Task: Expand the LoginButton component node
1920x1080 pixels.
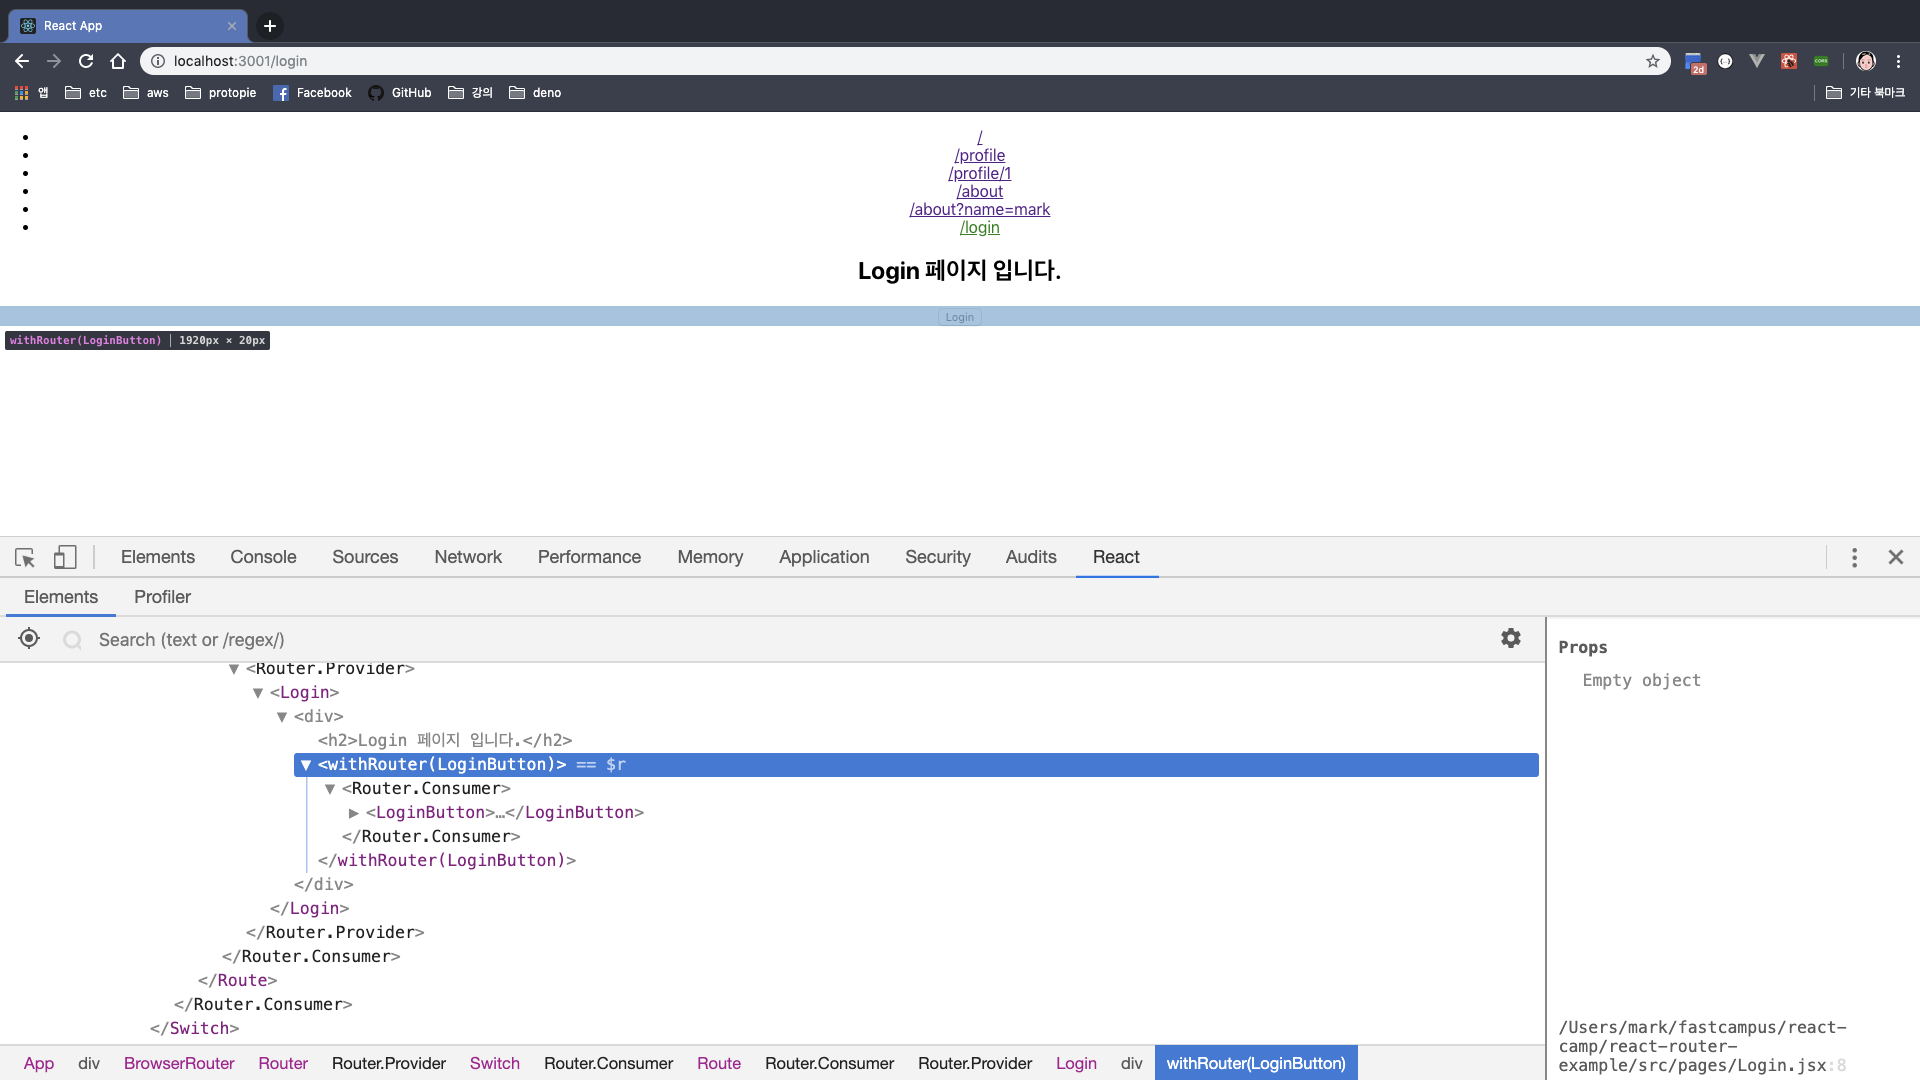Action: tap(354, 813)
